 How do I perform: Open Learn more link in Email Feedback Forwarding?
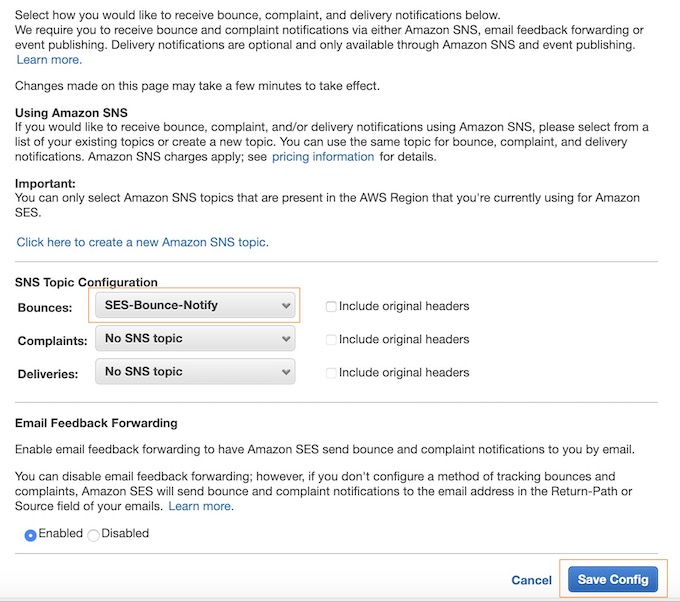click(x=201, y=506)
